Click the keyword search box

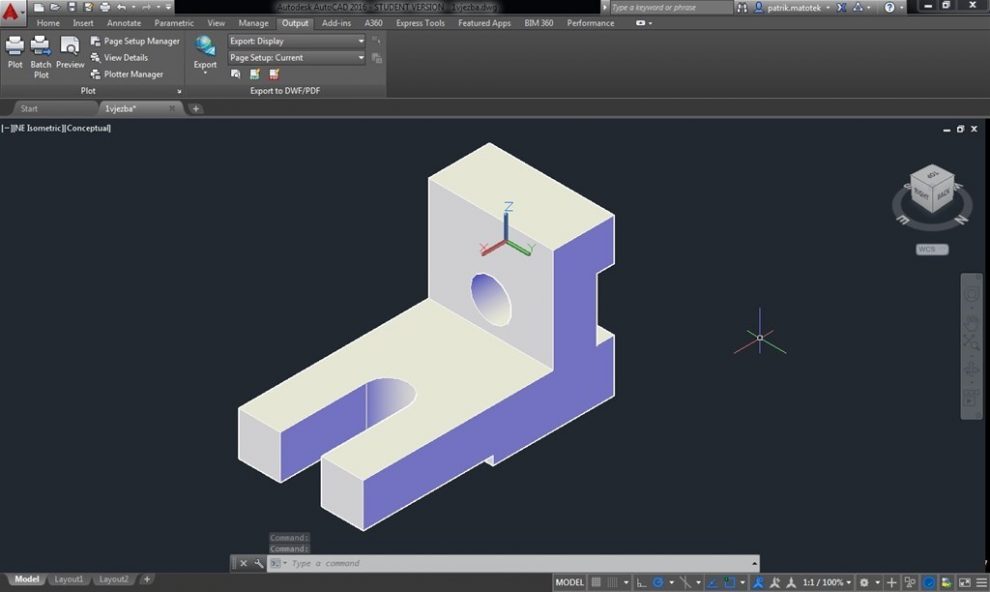pyautogui.click(x=670, y=7)
